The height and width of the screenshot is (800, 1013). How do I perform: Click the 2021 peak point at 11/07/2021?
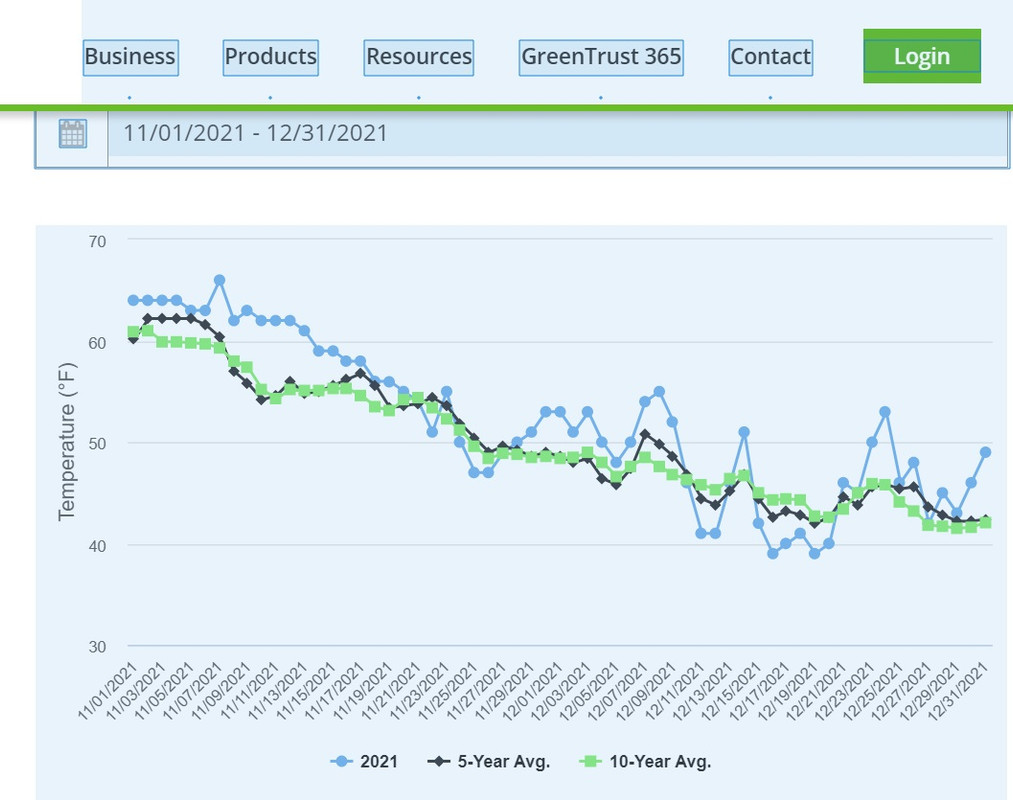pos(219,280)
